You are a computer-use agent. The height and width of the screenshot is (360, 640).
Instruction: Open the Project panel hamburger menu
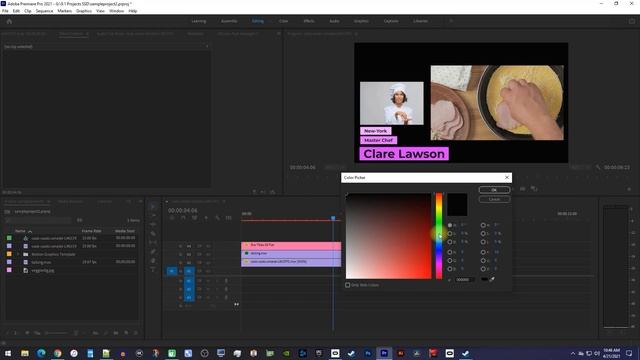click(49, 201)
